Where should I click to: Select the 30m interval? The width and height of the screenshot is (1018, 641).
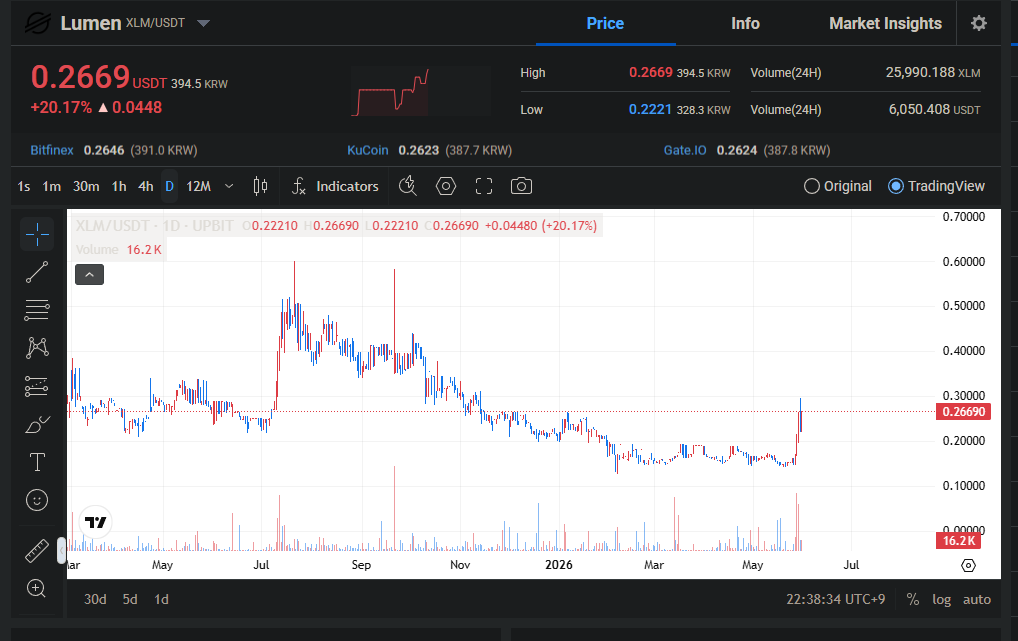coord(86,186)
